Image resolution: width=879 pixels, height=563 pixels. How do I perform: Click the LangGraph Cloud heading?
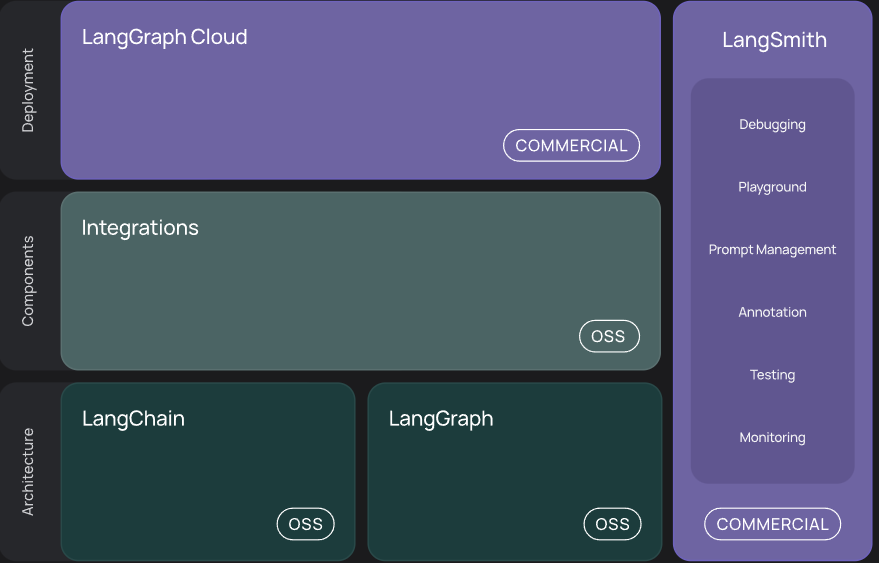click(164, 38)
